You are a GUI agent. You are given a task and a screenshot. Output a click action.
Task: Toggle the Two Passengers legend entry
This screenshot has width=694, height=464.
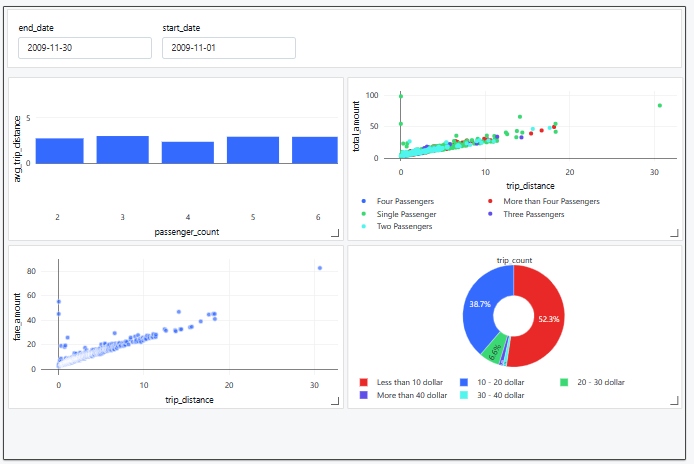(404, 227)
